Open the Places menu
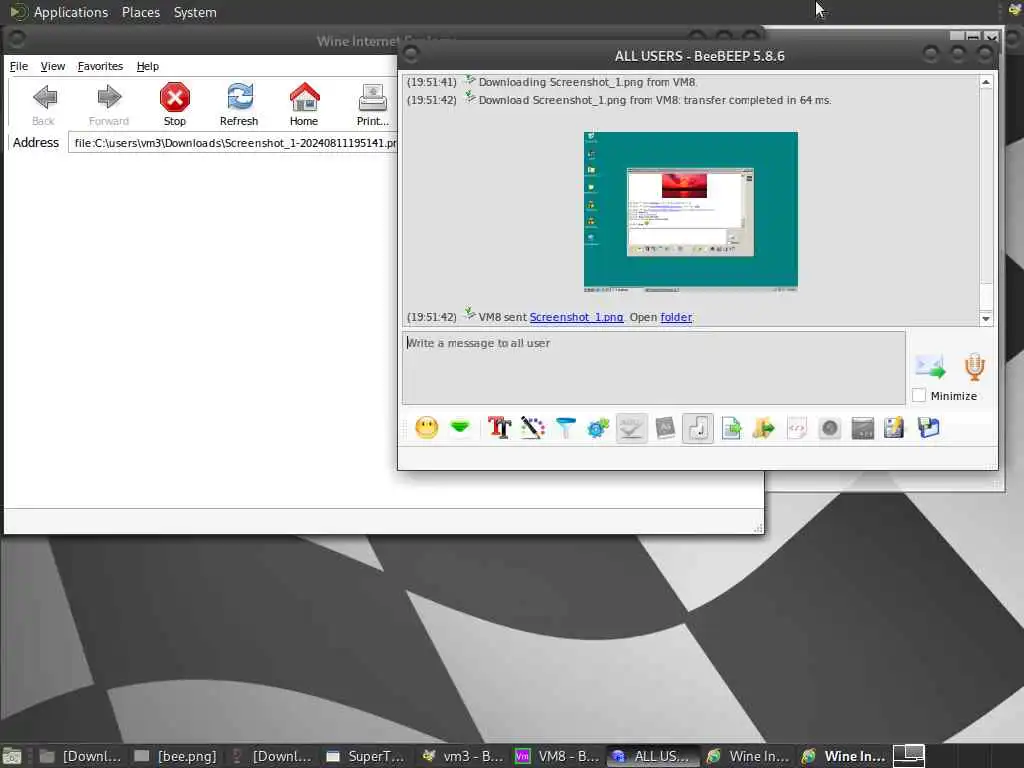 140,12
